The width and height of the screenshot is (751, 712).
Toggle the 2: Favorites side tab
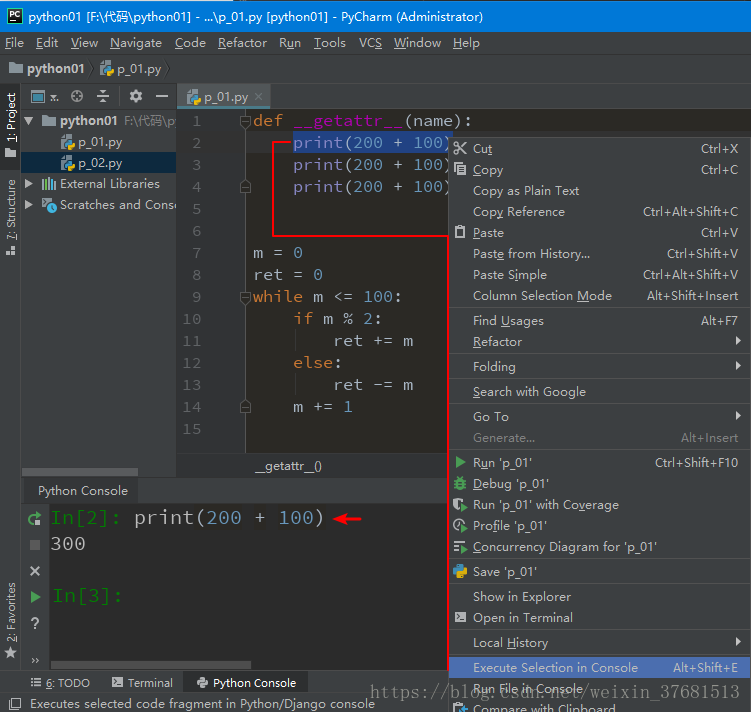[x=11, y=621]
